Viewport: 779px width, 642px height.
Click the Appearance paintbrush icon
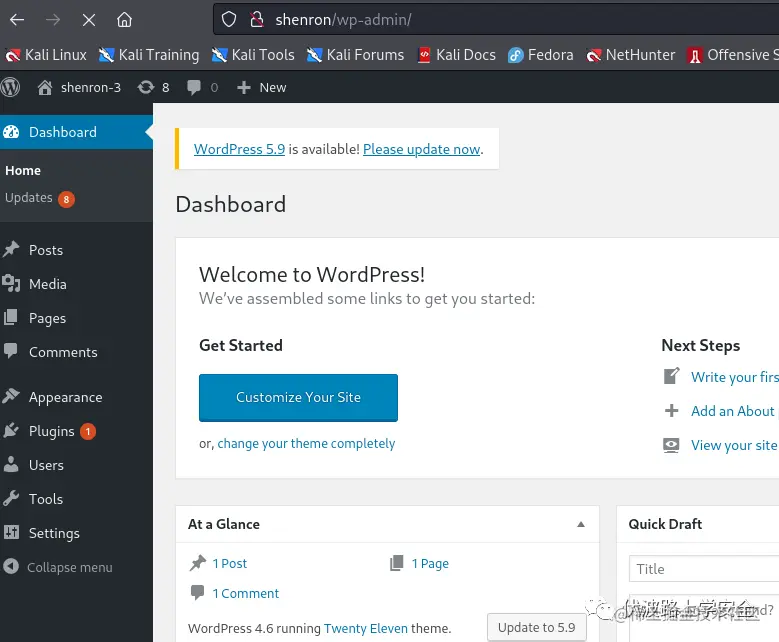click(11, 396)
